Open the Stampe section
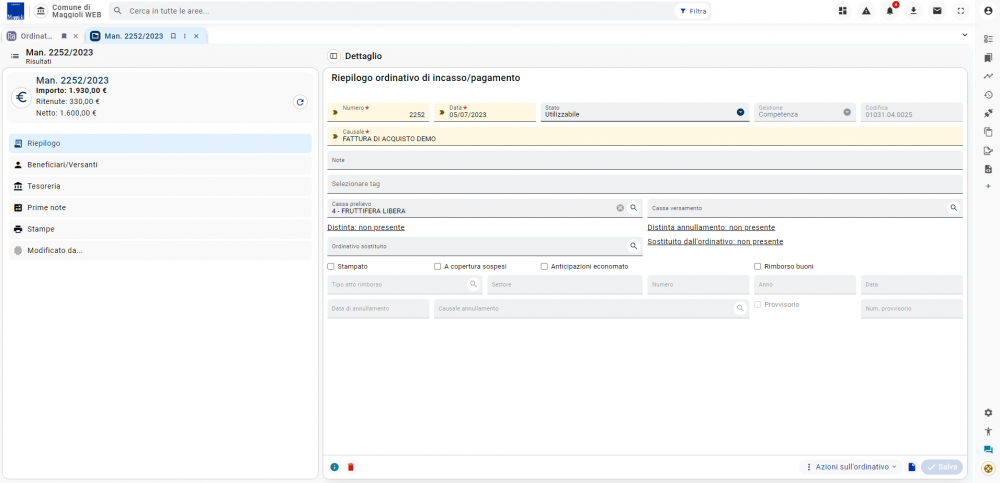 (x=160, y=229)
